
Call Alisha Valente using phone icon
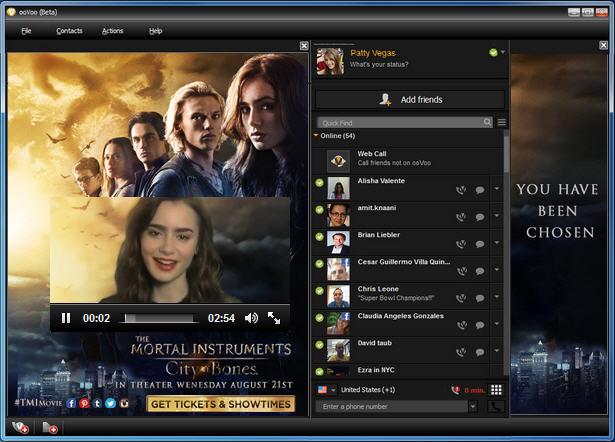click(460, 189)
